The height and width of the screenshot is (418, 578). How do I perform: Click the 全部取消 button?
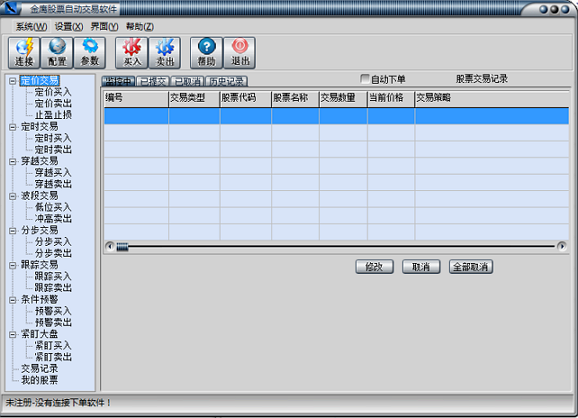click(x=471, y=267)
